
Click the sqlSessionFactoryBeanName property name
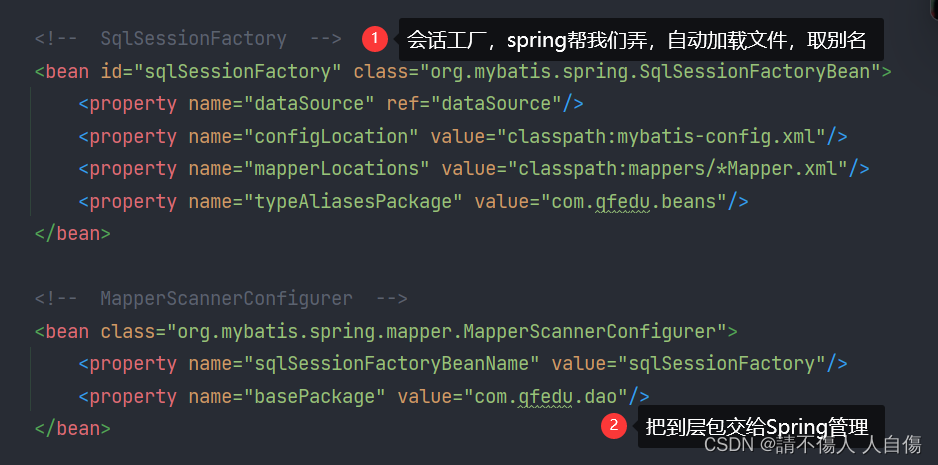391,363
